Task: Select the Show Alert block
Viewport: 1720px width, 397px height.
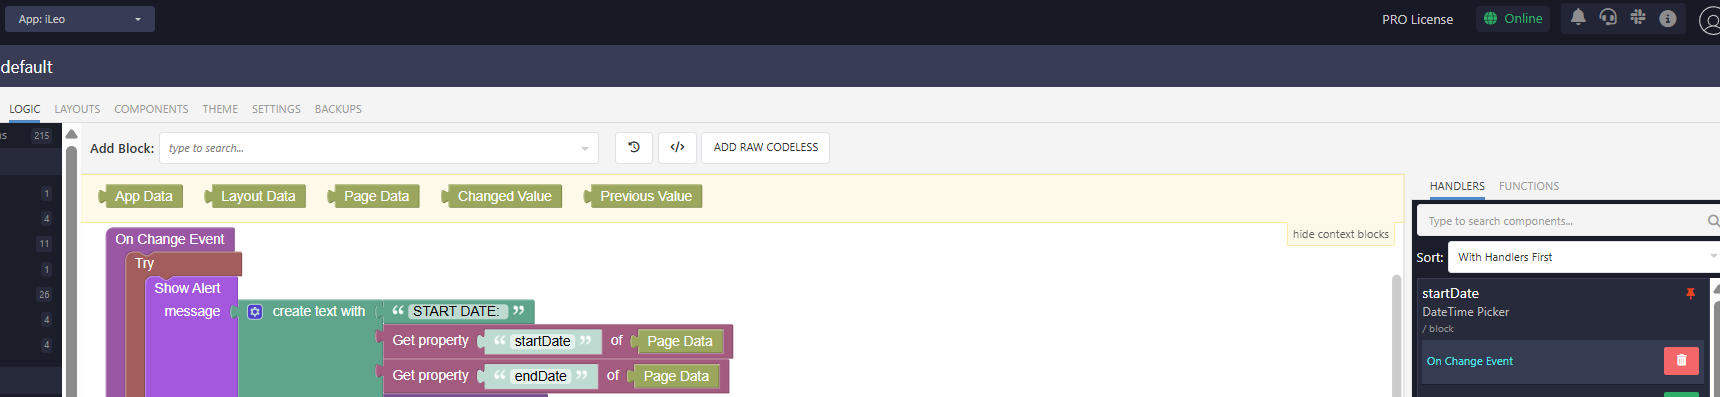Action: [187, 288]
